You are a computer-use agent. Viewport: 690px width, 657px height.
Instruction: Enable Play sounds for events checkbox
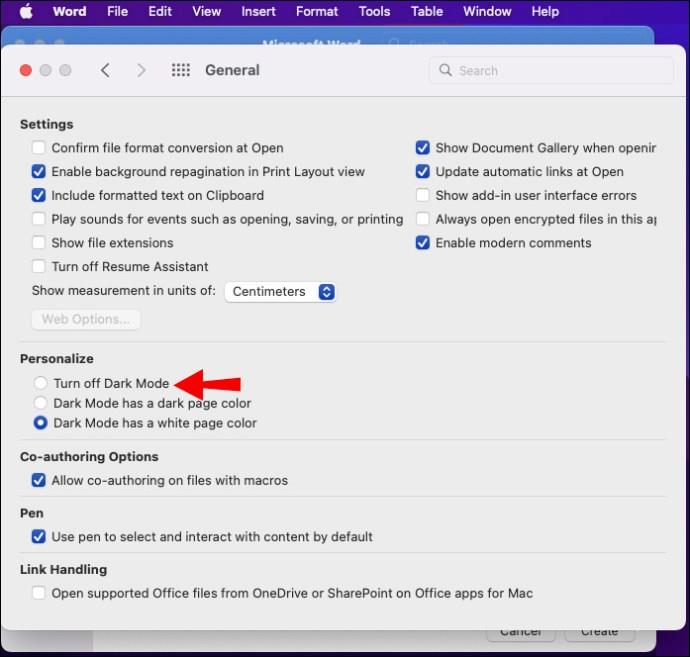point(39,219)
